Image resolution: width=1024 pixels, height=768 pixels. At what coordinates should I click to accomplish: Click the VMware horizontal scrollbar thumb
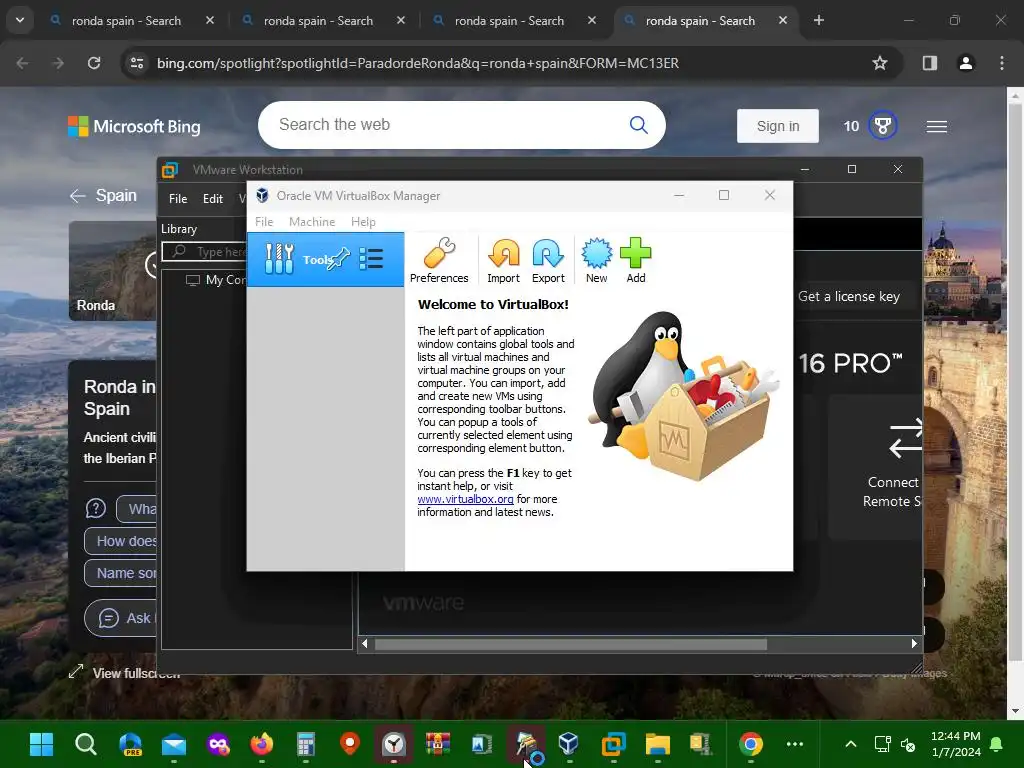pos(570,644)
